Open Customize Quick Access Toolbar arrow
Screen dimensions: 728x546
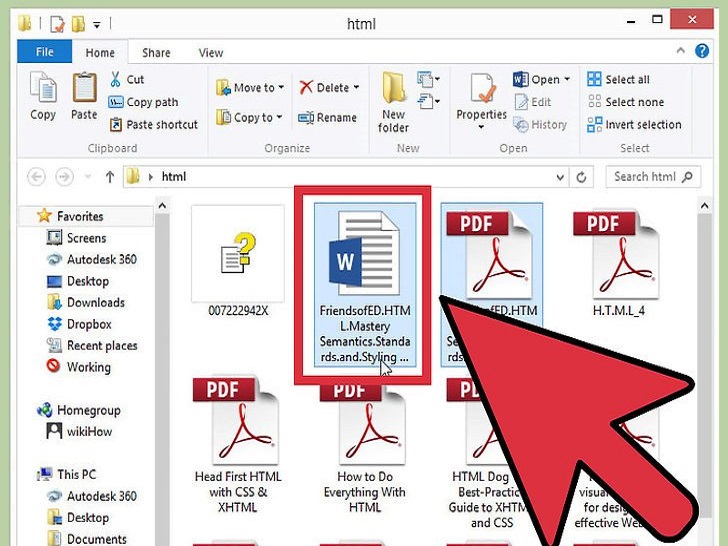tap(97, 24)
